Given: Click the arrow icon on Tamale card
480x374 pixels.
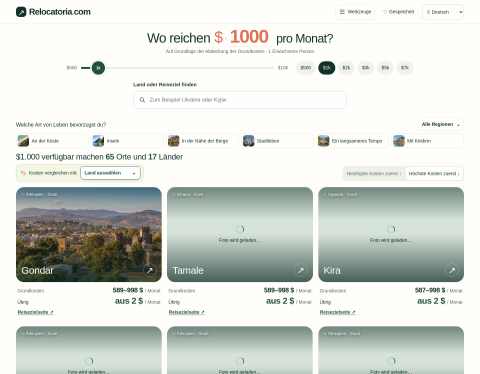Looking at the screenshot, I should 301,270.
